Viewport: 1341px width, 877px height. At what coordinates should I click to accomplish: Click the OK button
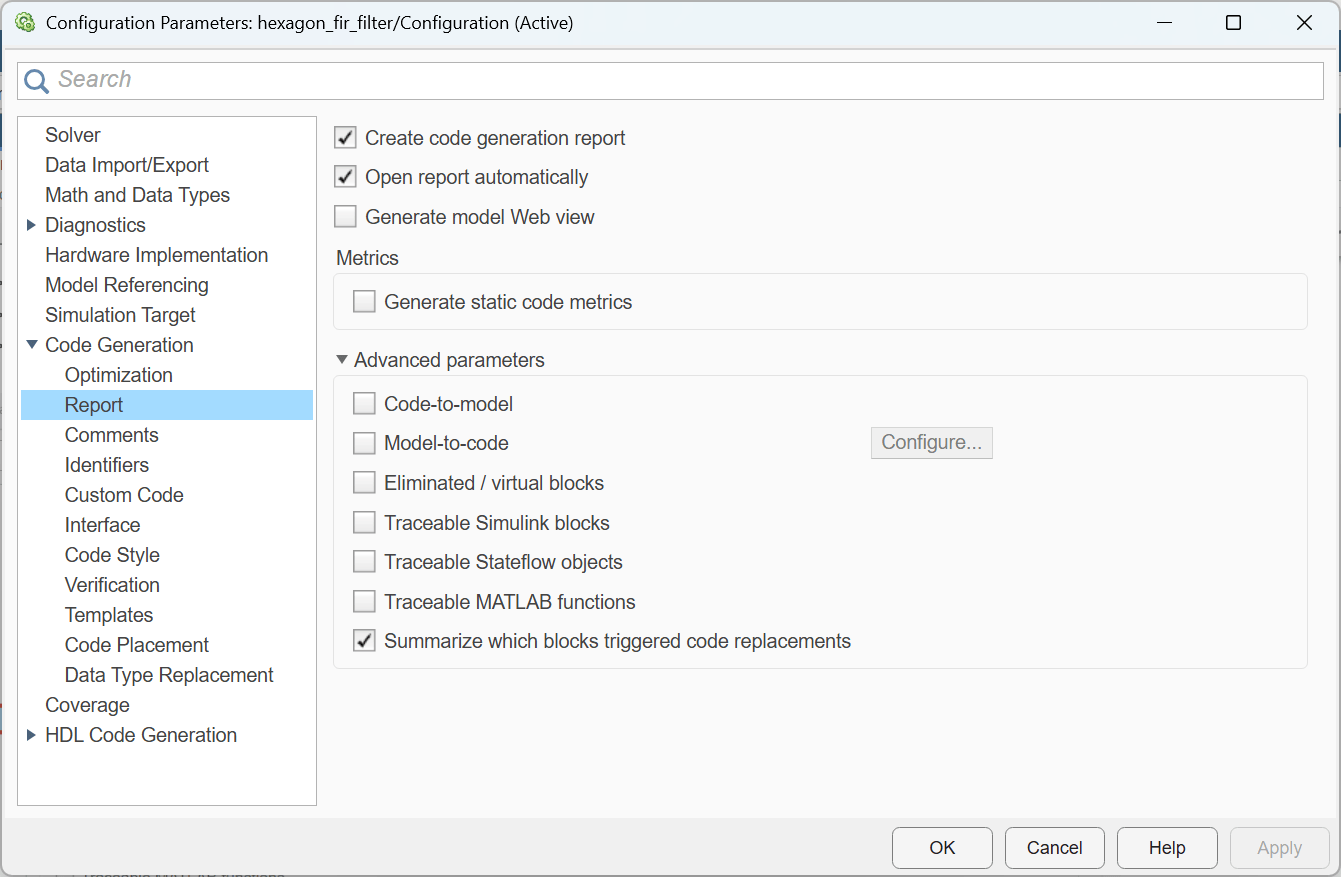point(942,848)
